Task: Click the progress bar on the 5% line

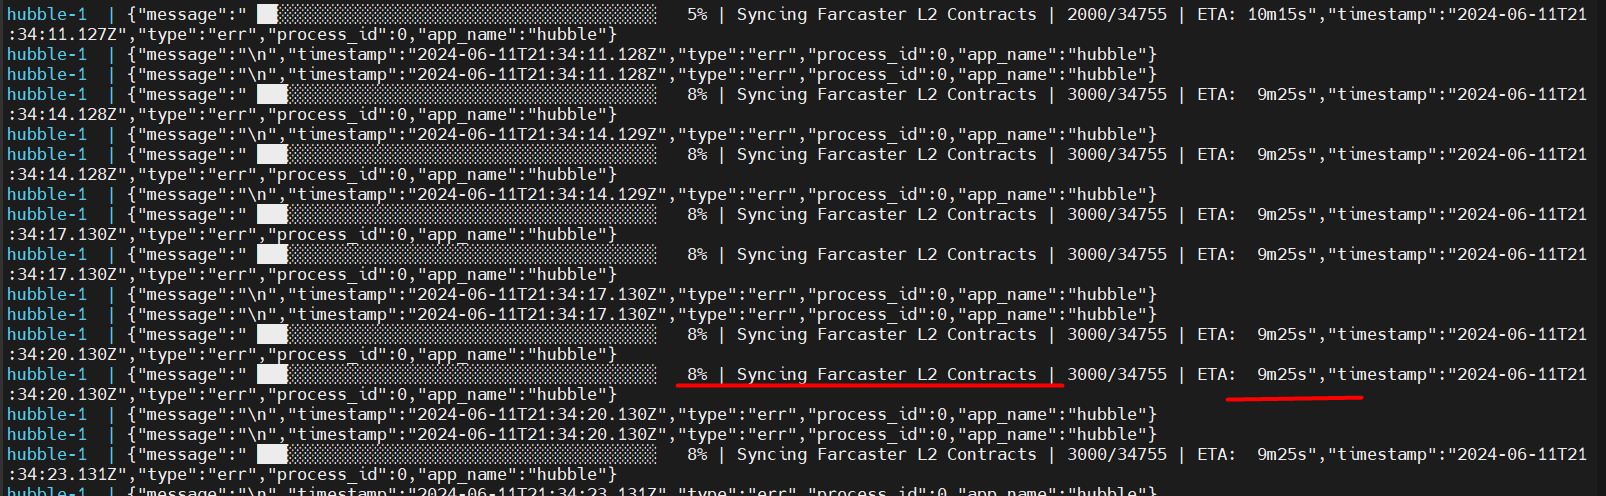Action: [x=470, y=15]
